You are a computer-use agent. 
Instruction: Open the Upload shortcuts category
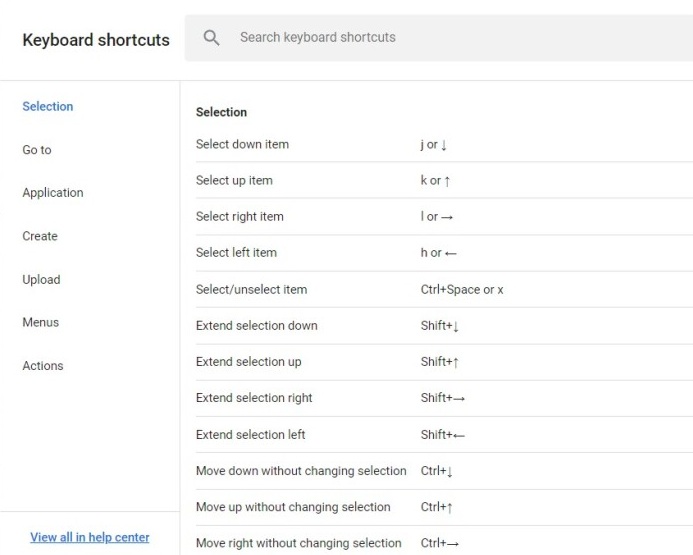[x=41, y=280]
